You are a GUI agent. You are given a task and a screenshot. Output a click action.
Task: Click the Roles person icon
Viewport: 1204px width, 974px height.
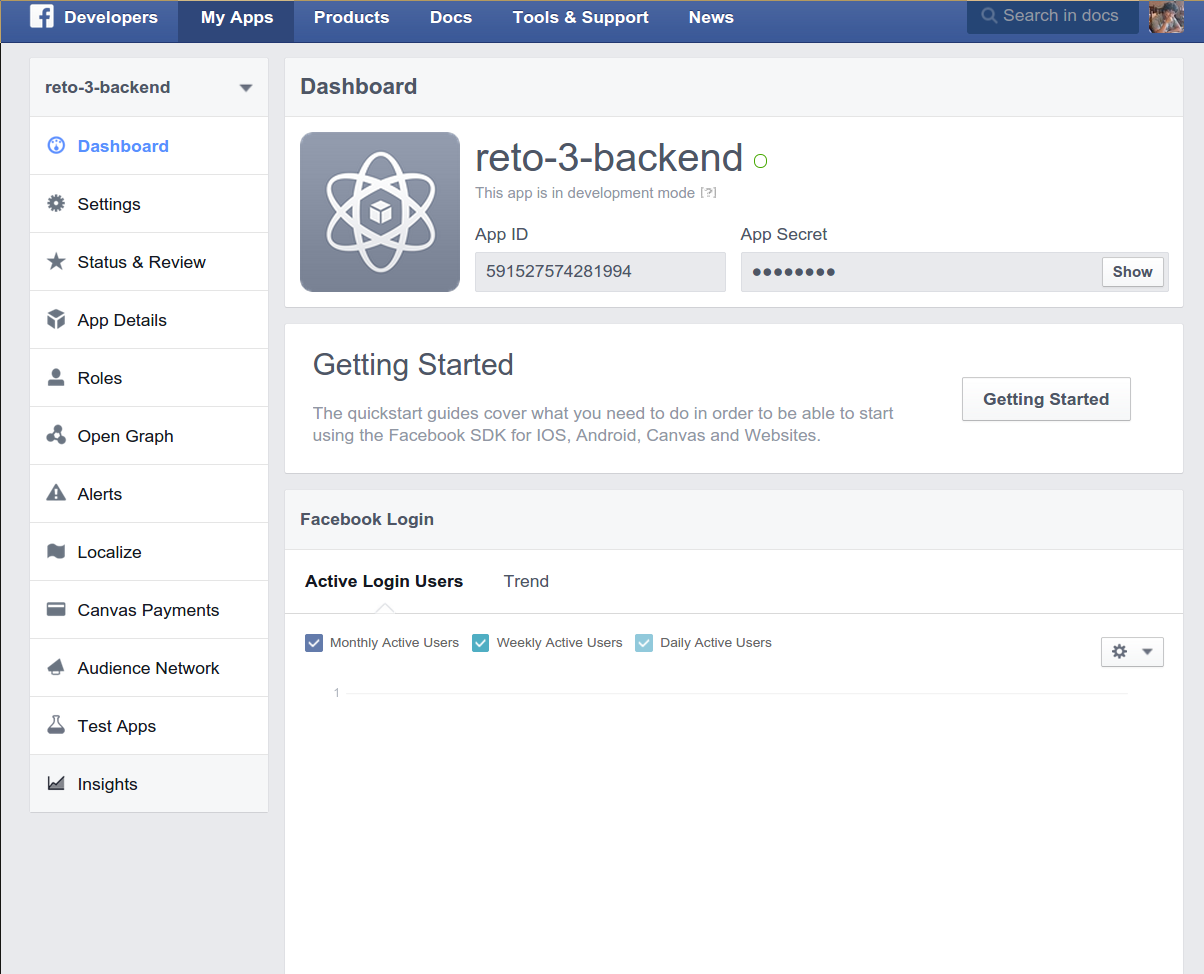tap(56, 377)
